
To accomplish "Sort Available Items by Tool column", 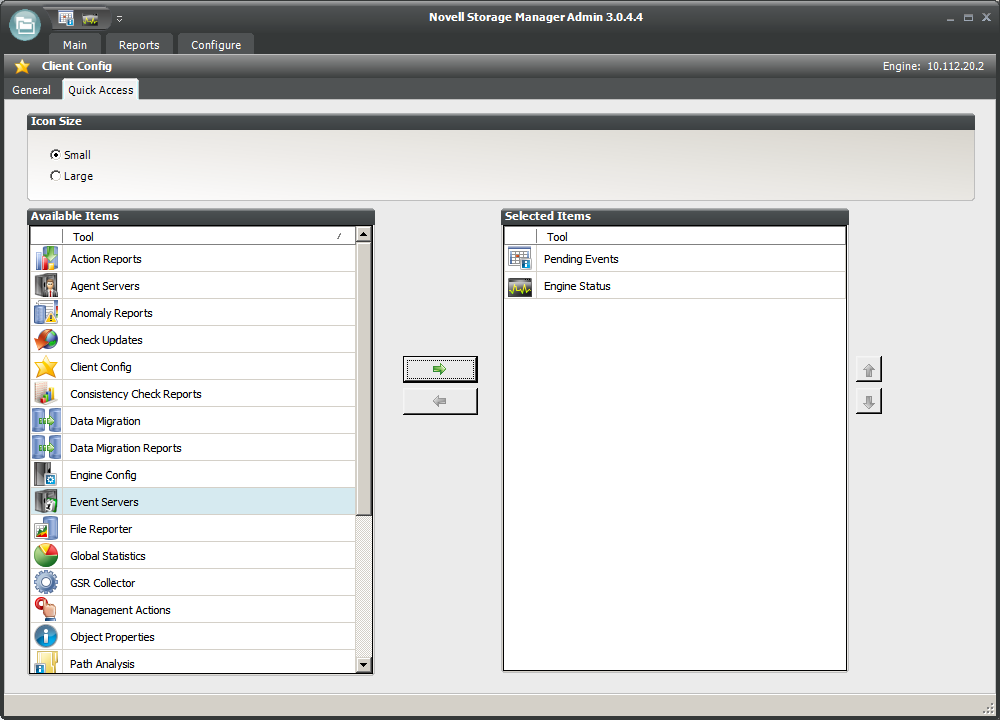I will pyautogui.click(x=209, y=237).
